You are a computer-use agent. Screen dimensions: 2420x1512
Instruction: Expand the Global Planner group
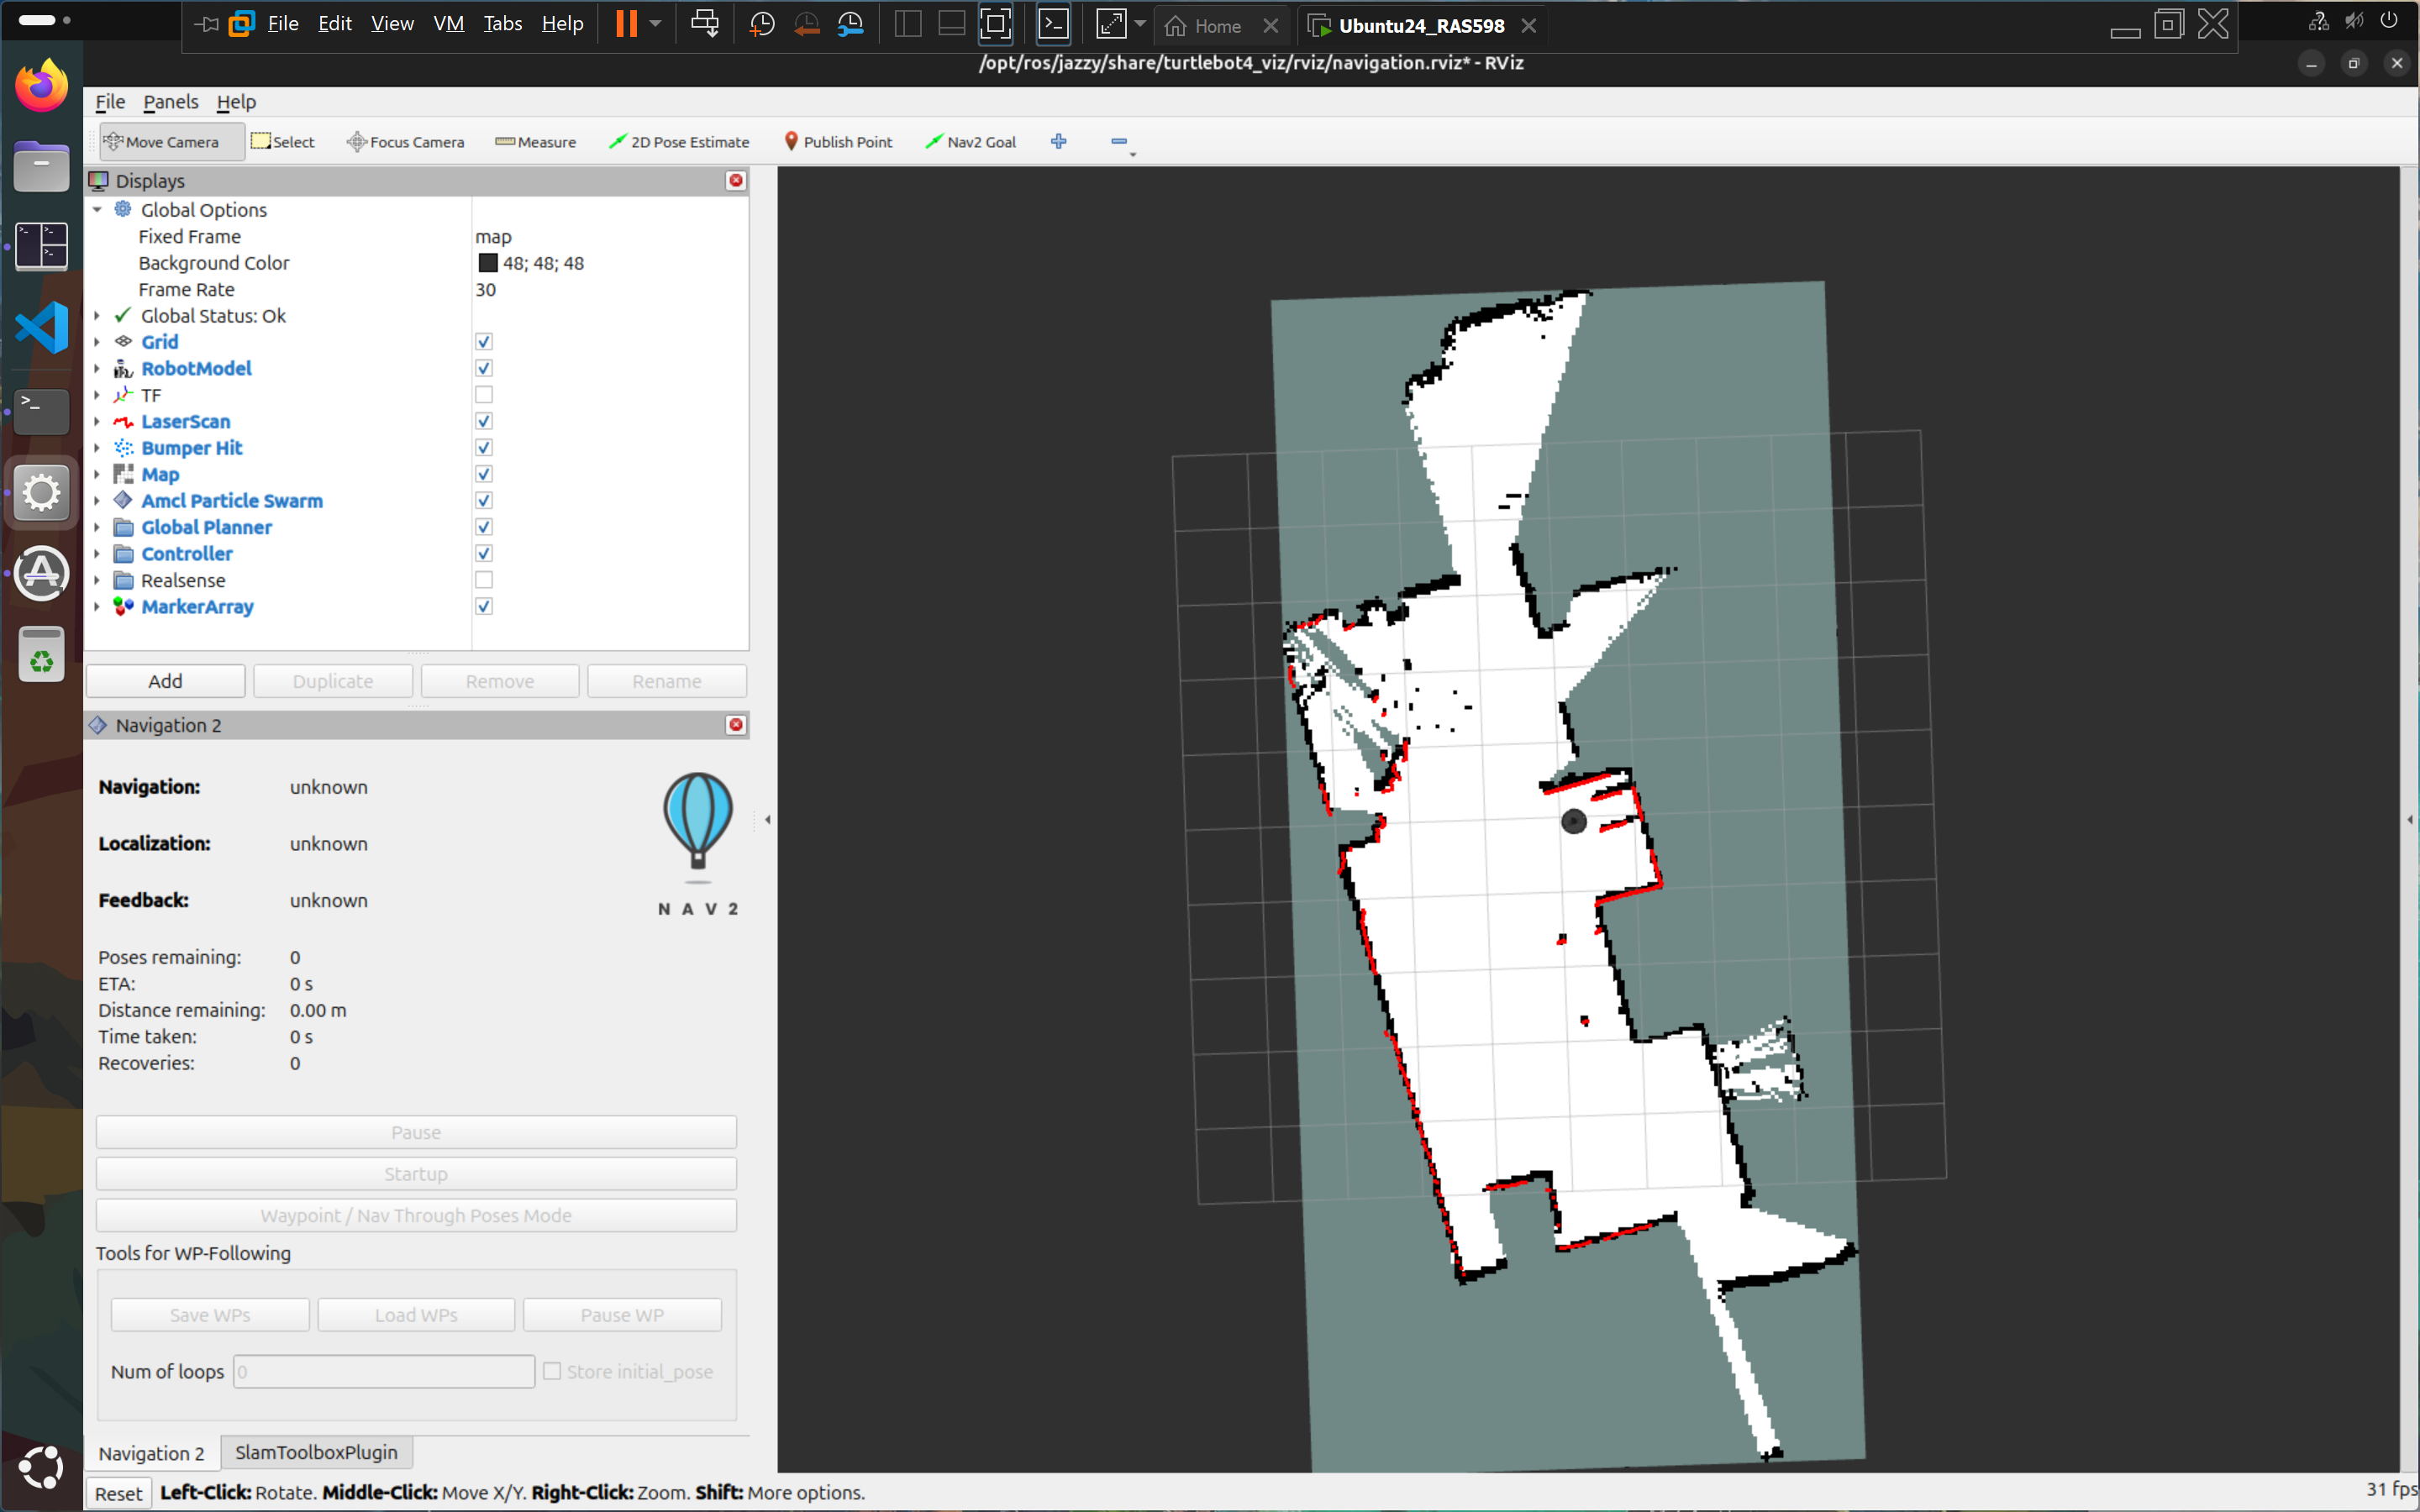pos(97,528)
